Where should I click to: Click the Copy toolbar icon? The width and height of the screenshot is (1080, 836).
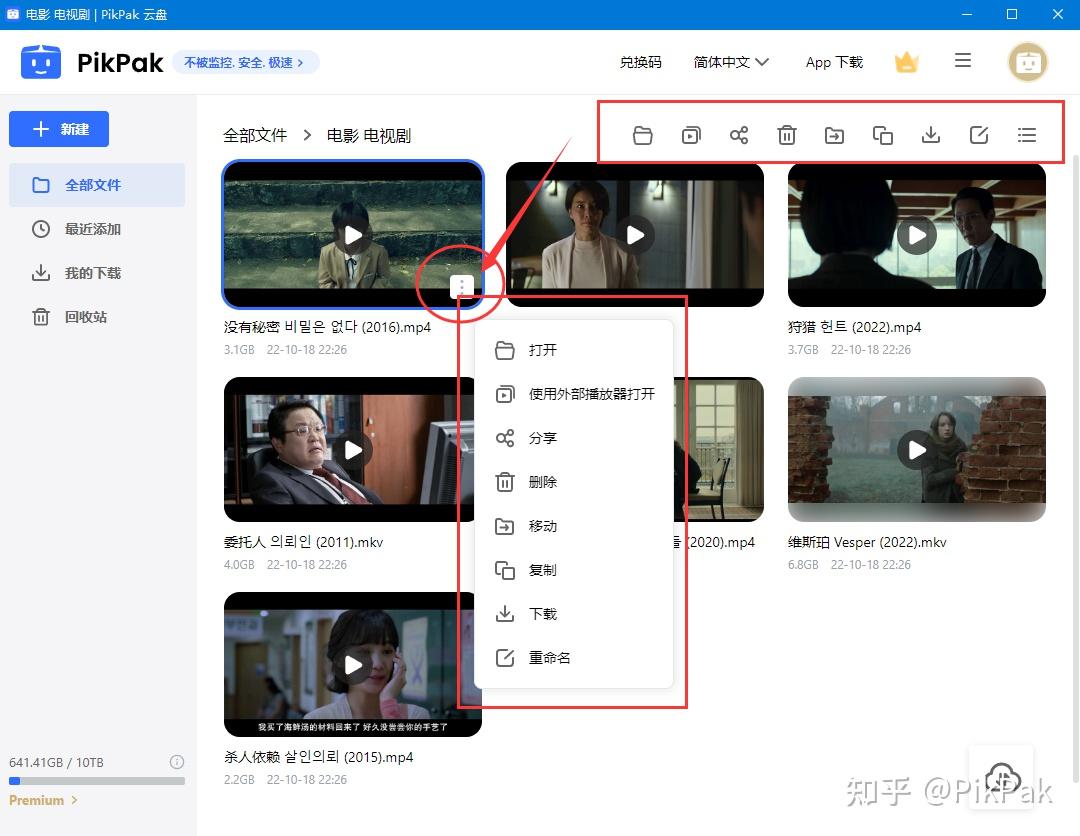[883, 134]
